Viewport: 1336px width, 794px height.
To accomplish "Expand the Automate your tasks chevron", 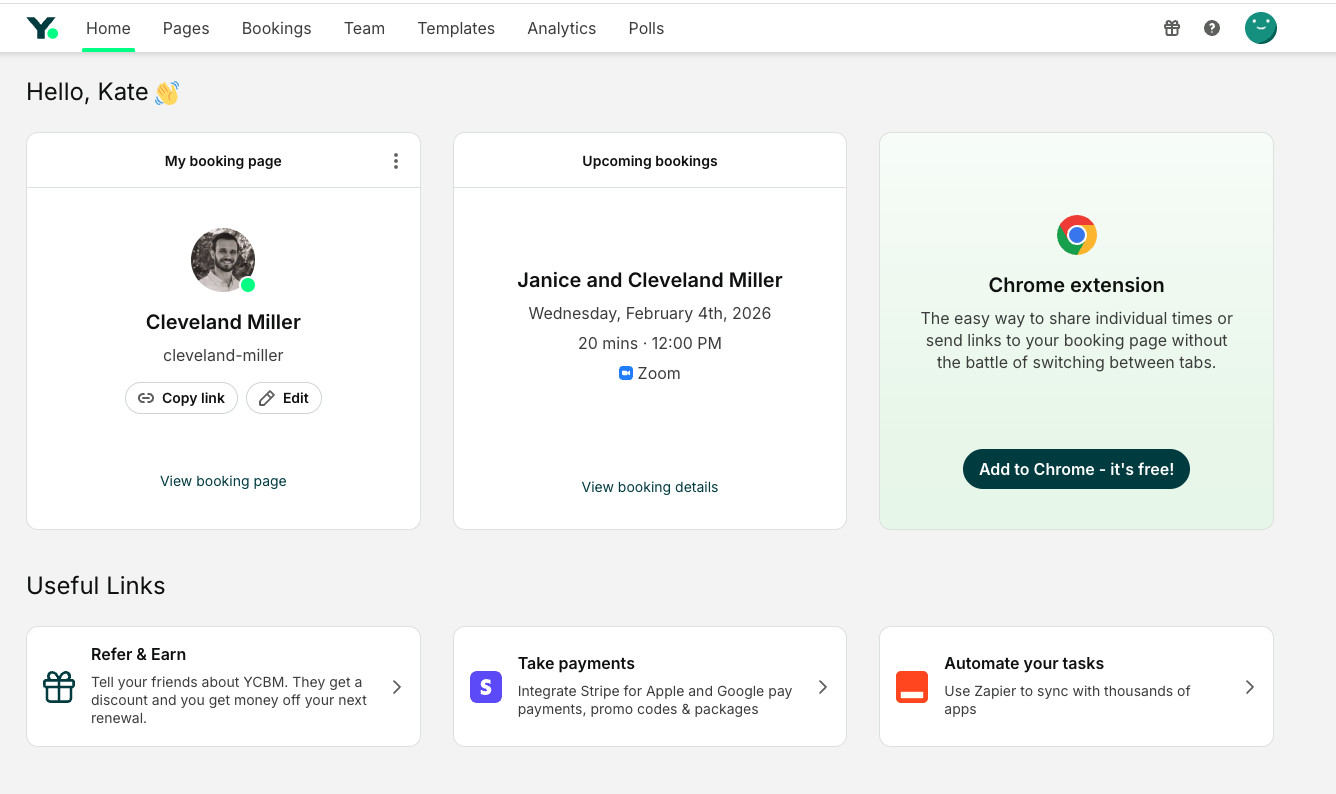I will [x=1249, y=687].
